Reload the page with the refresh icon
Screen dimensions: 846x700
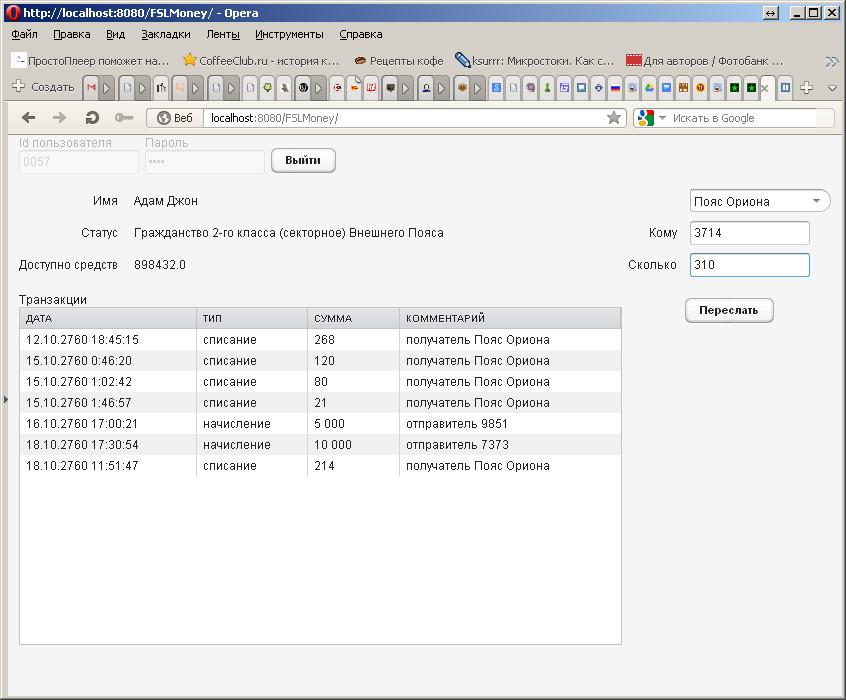tap(92, 118)
